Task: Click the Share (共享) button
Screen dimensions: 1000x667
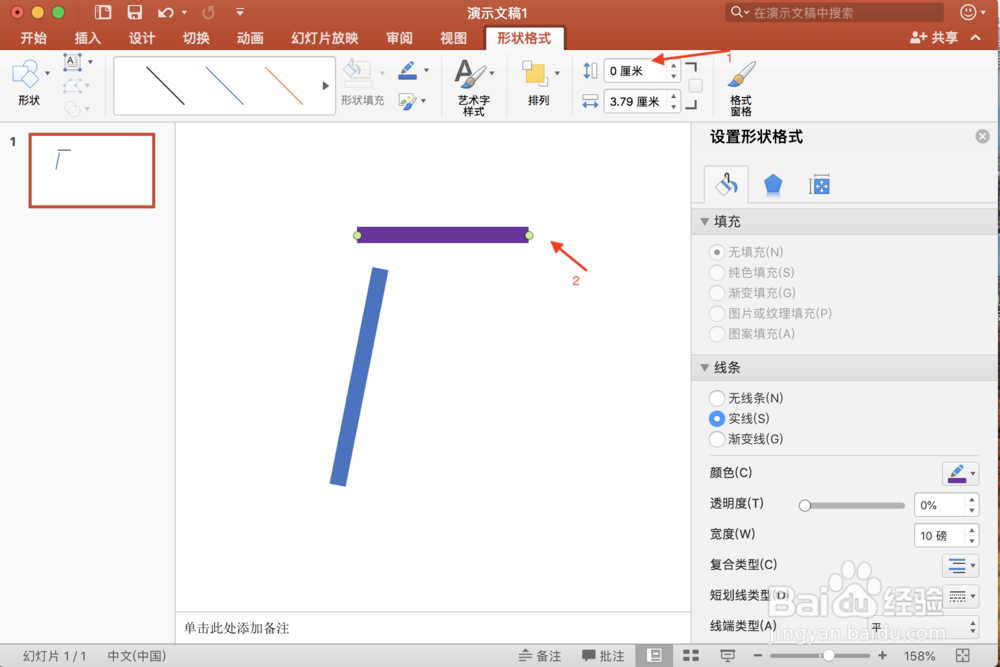Action: point(934,38)
